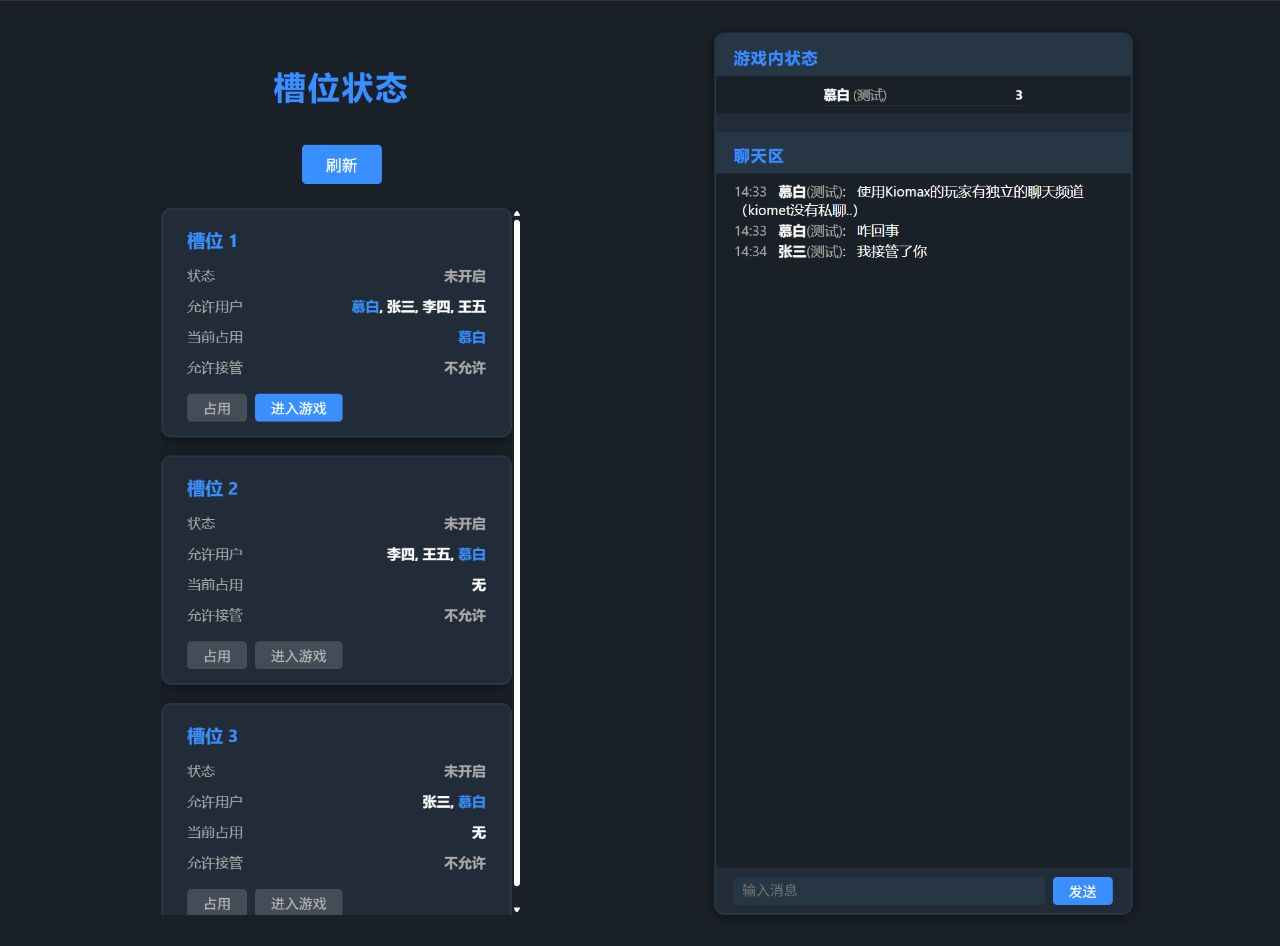The image size is (1280, 946).
Task: Click 慕白 as current occupant of 槽位 1
Action: click(x=471, y=338)
